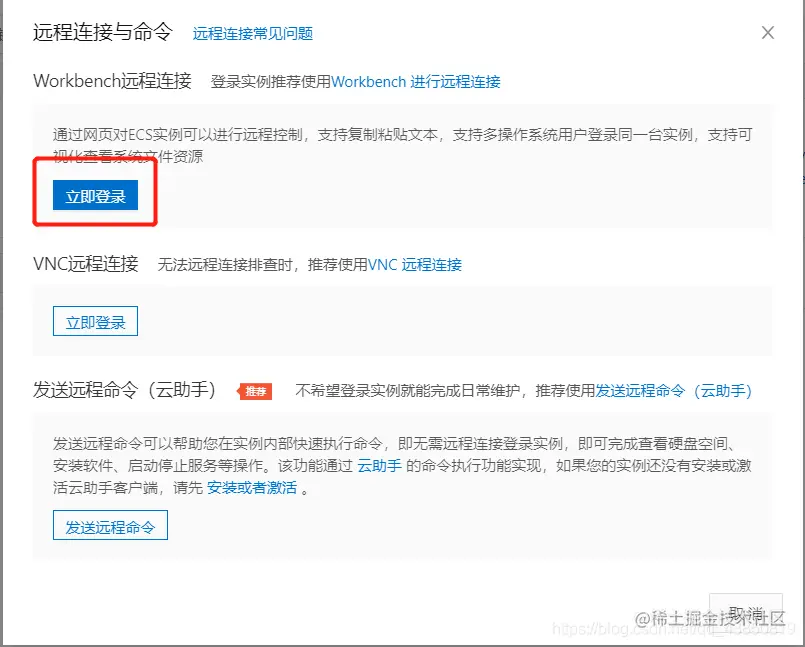
Task: Click the orange 推荐 tag icon
Action: [255, 391]
